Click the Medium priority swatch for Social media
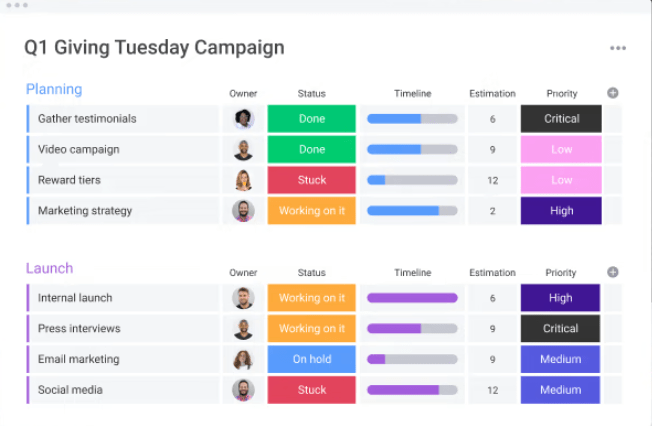Image resolution: width=652 pixels, height=426 pixels. (x=560, y=390)
